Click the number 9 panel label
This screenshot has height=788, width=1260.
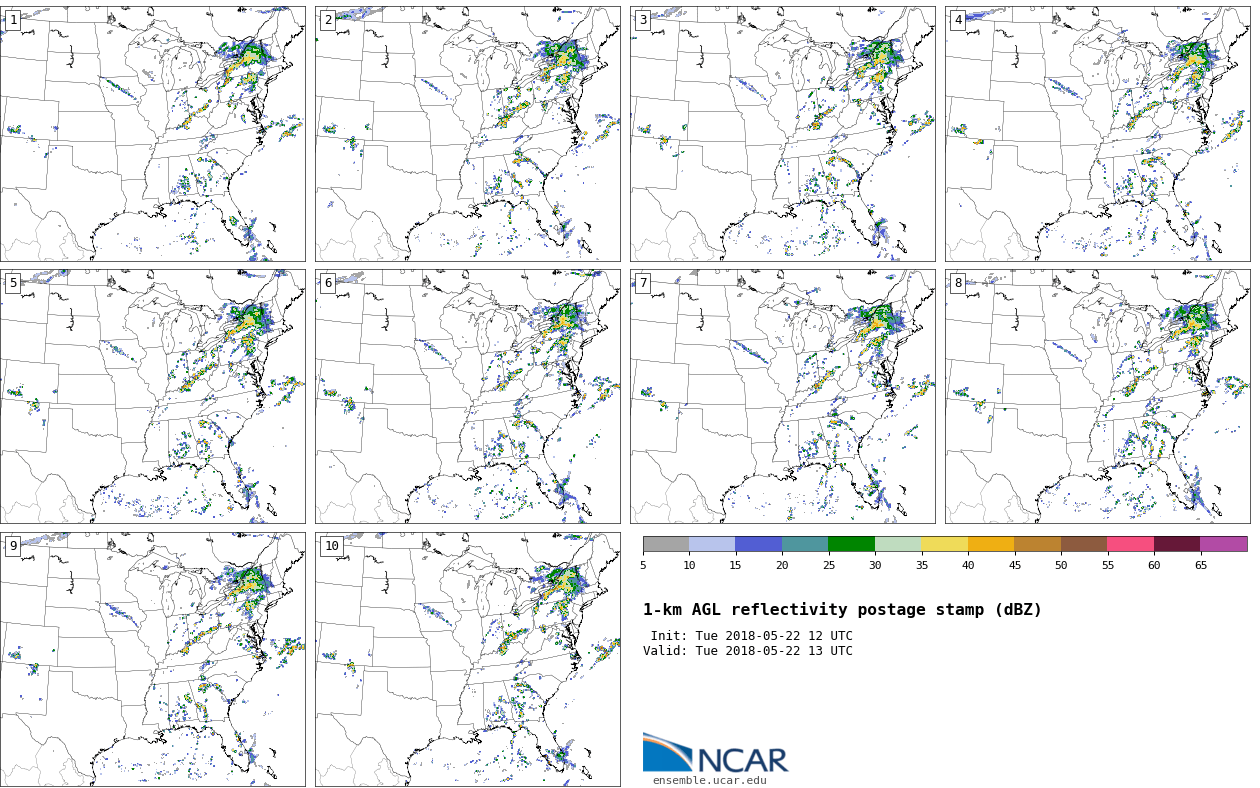click(x=13, y=546)
